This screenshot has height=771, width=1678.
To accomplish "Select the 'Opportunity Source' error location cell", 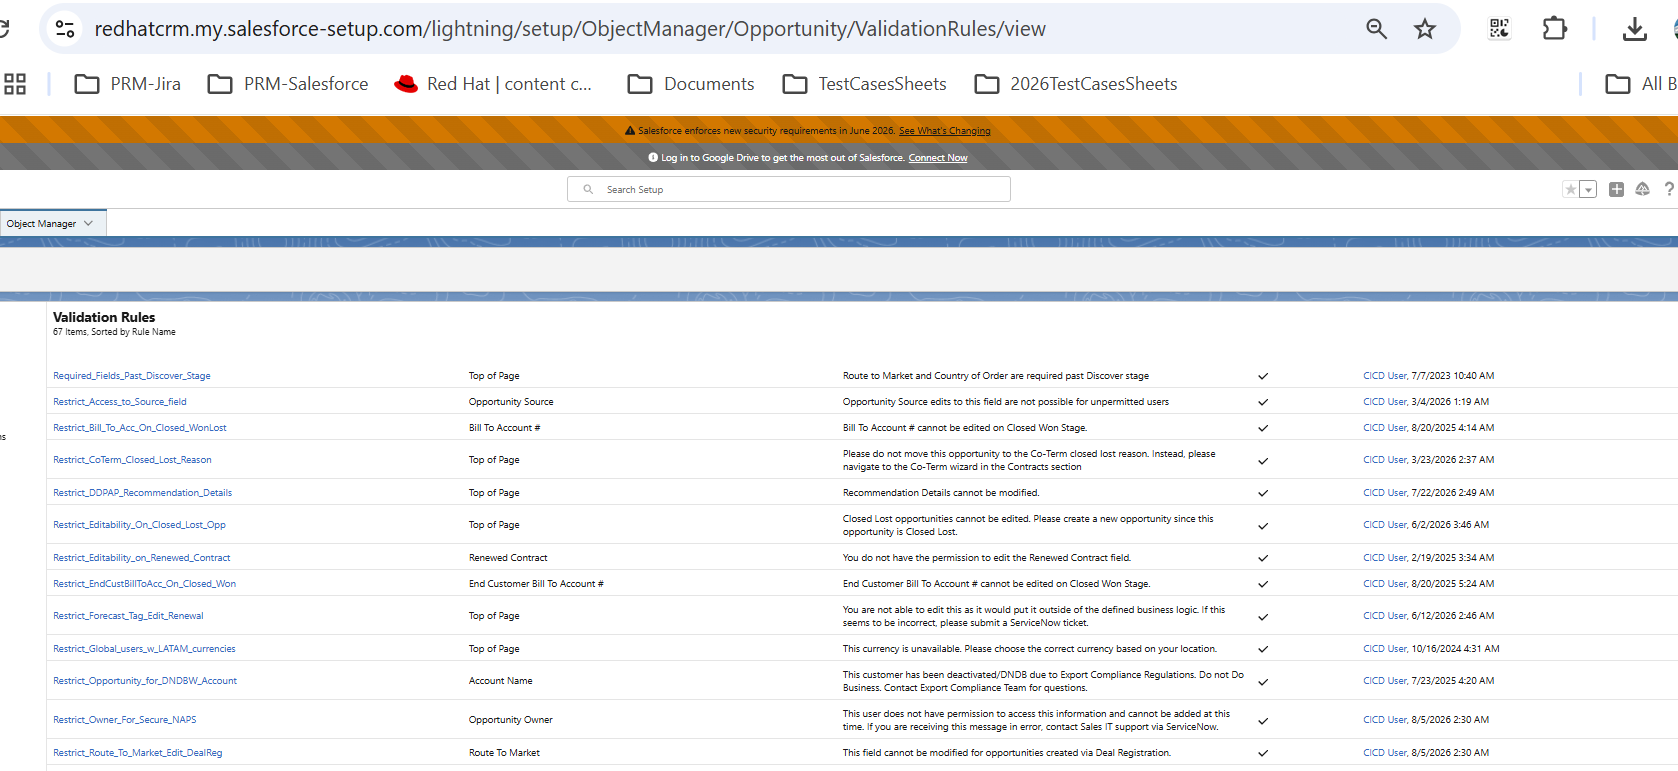I will tap(511, 402).
